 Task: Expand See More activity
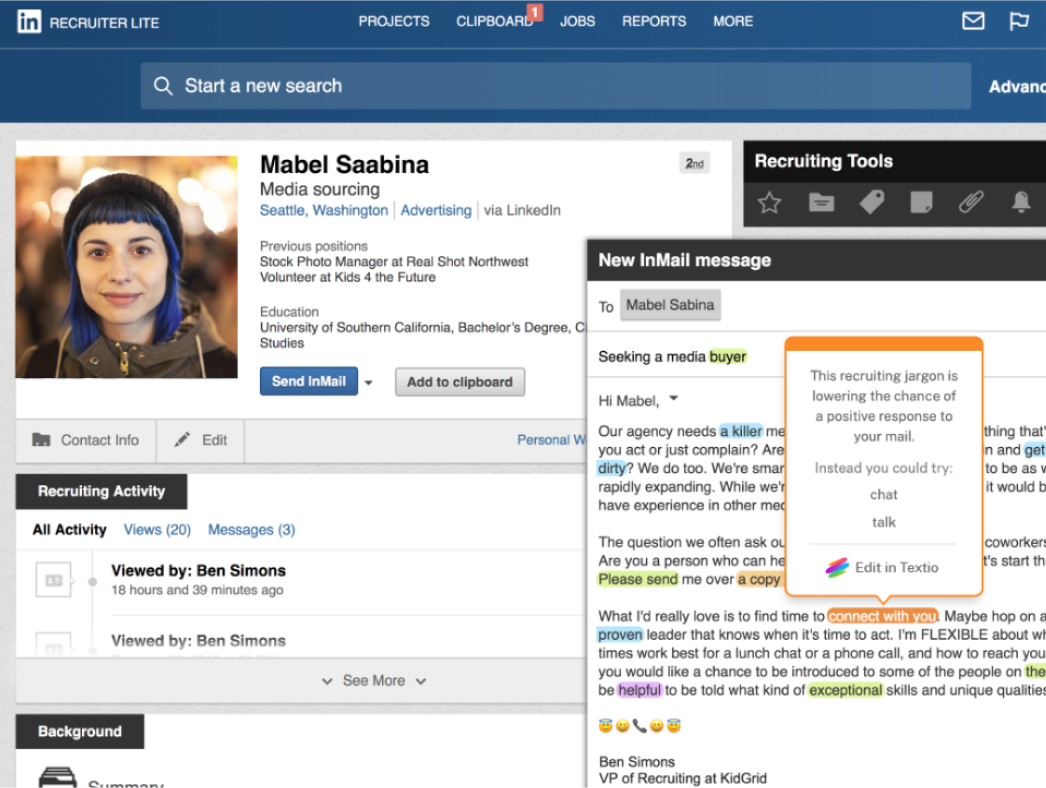[374, 681]
